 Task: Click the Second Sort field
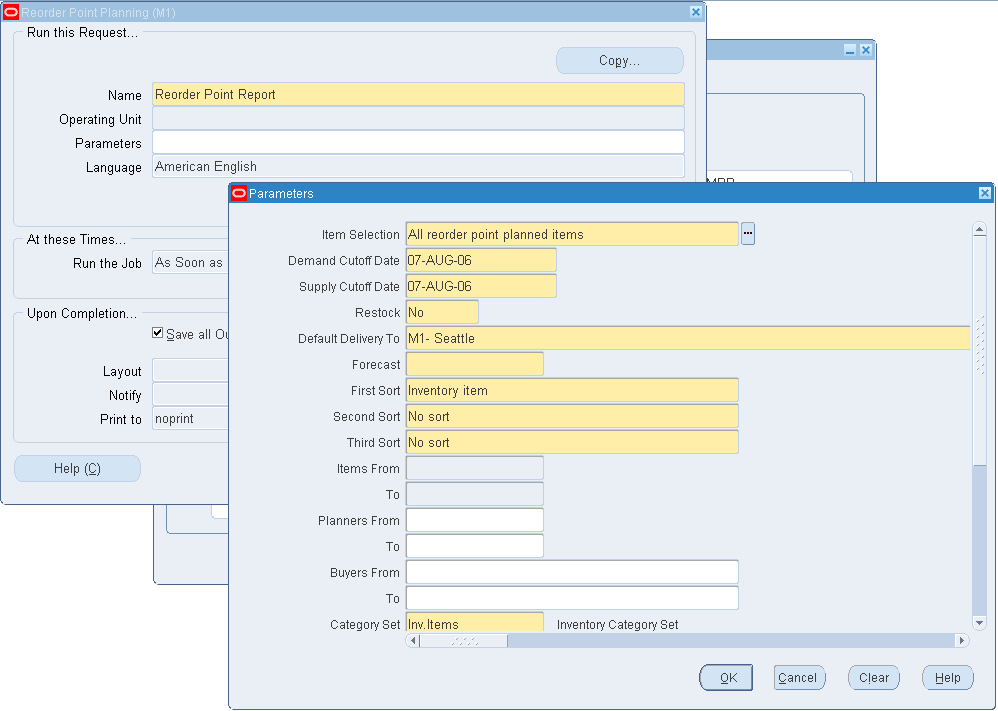click(572, 416)
